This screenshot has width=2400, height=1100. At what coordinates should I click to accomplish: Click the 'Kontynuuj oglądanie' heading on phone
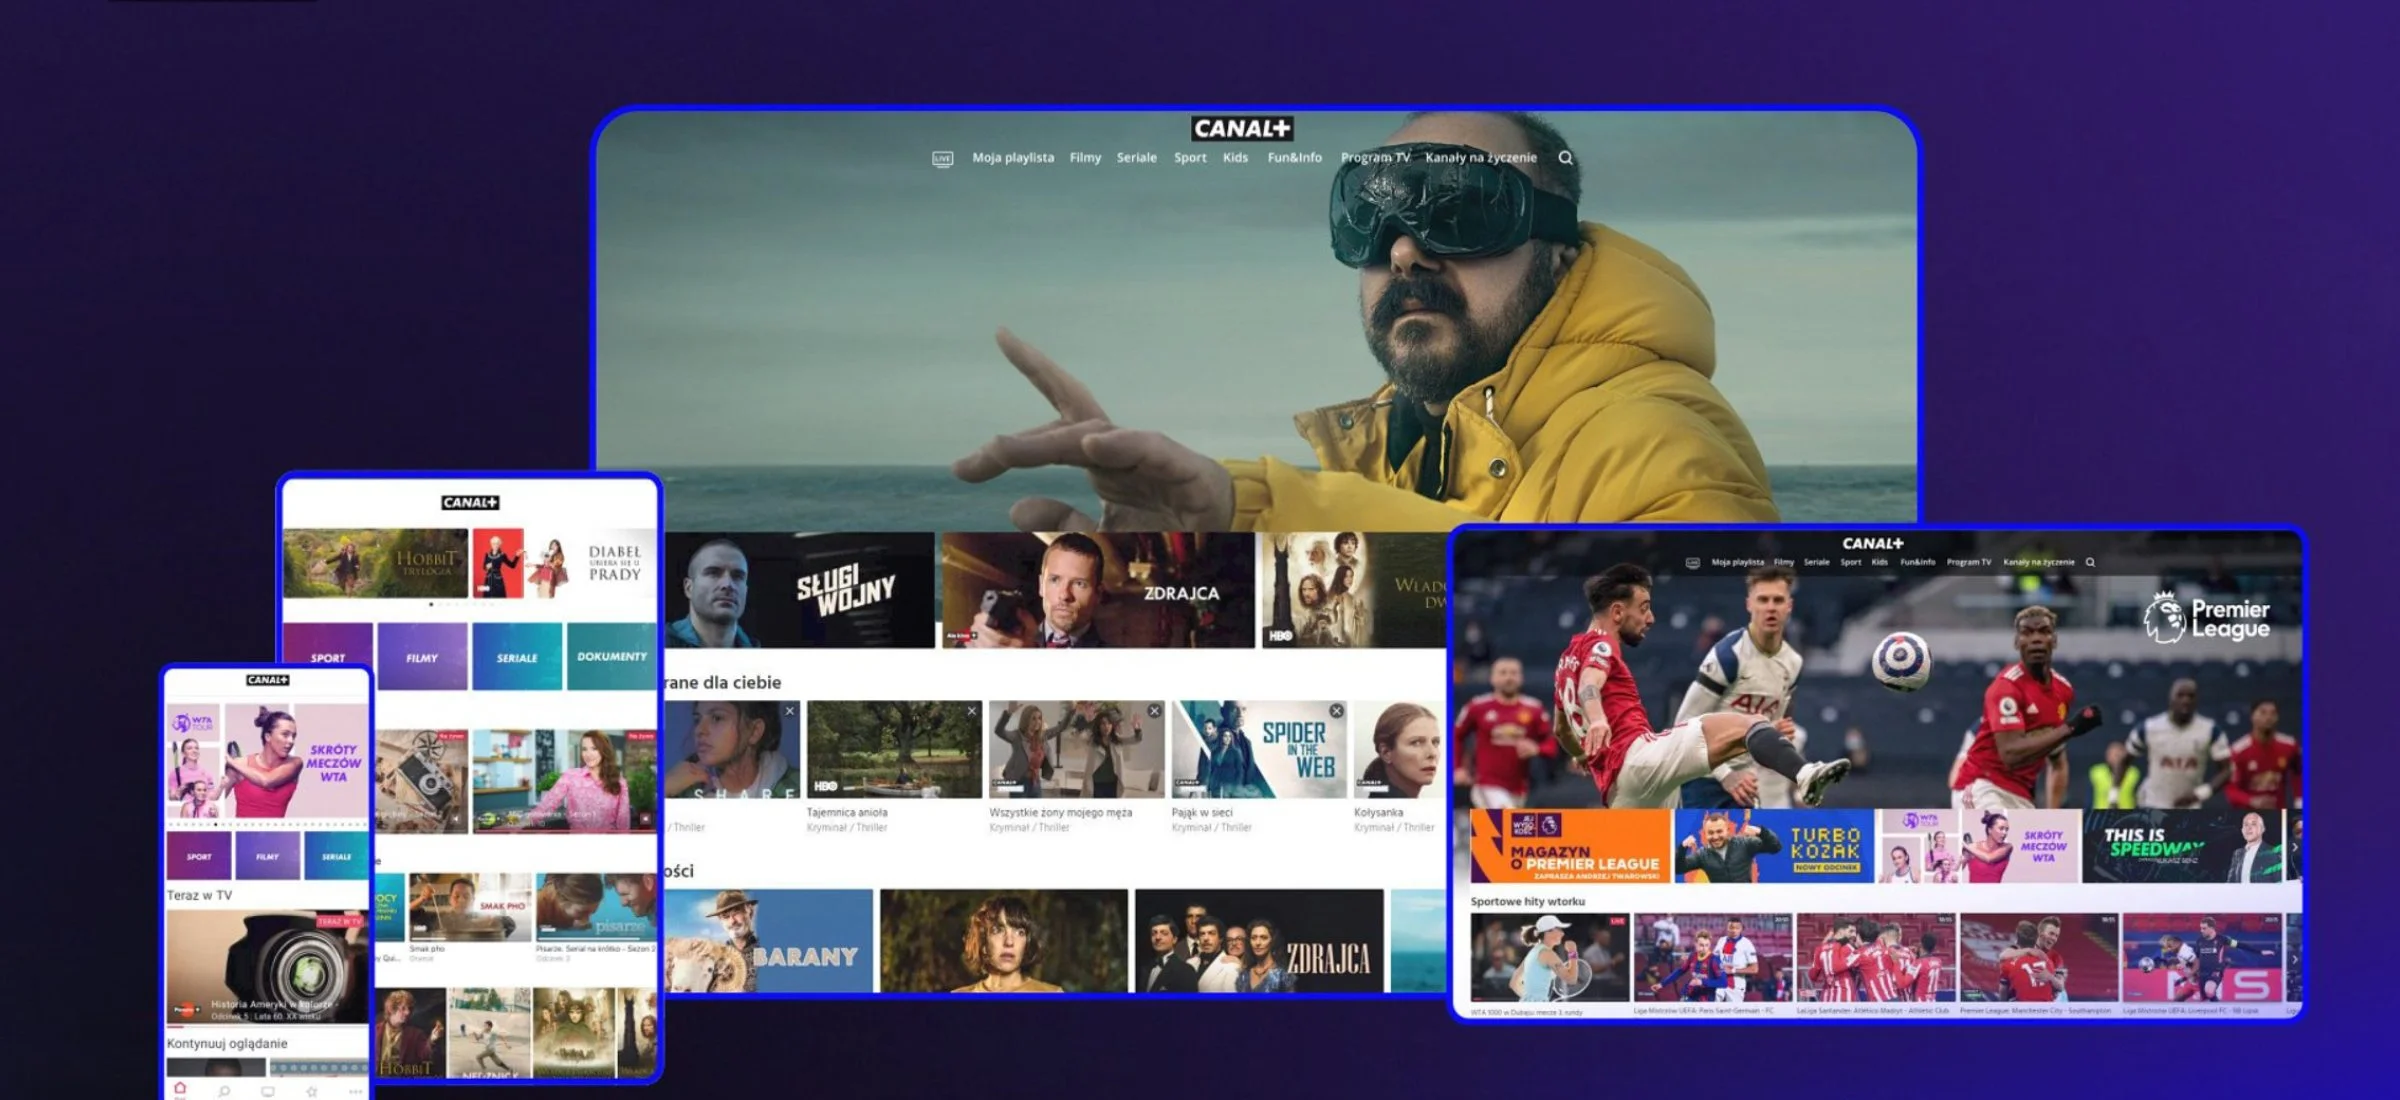pyautogui.click(x=227, y=1043)
